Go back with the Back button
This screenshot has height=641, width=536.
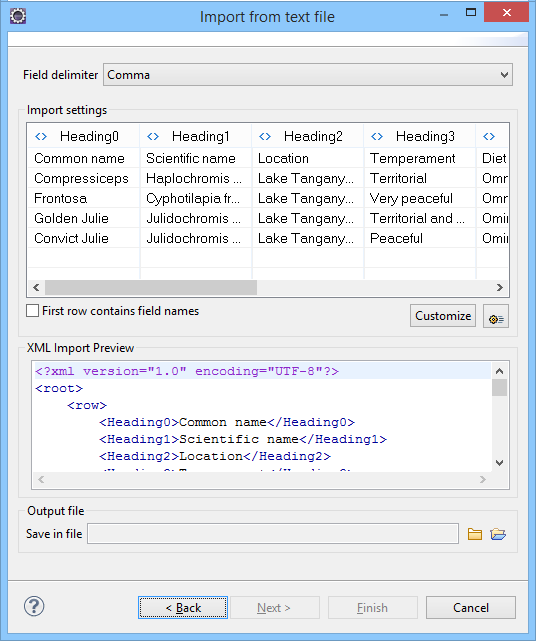[x=183, y=607]
